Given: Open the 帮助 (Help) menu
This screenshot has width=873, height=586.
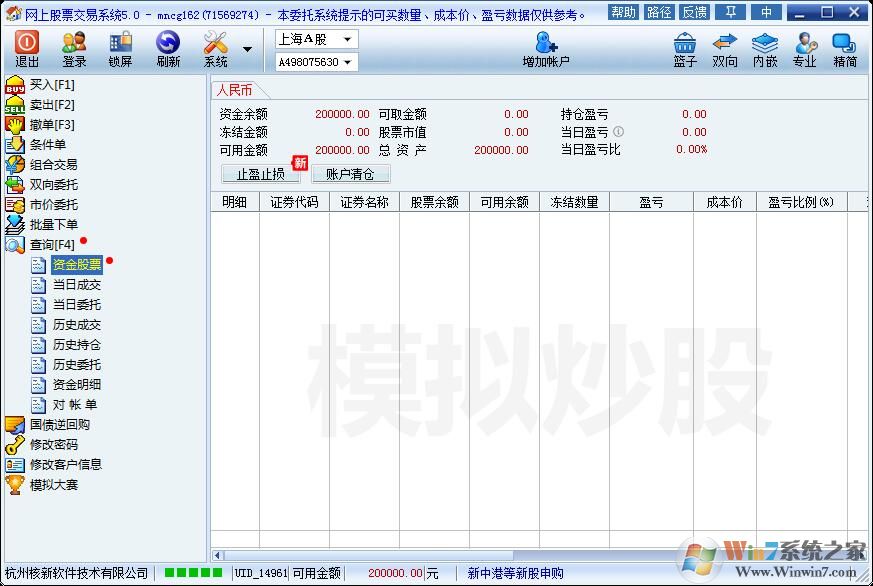Looking at the screenshot, I should pos(621,11).
